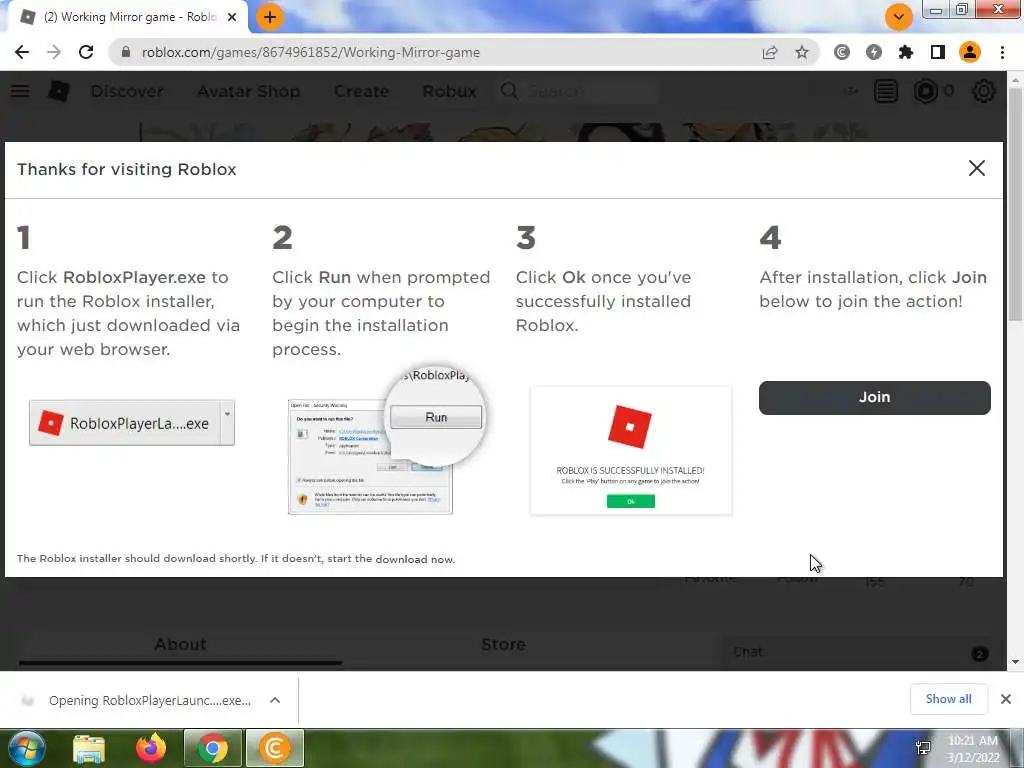Open the Chrome profile avatar

[970, 52]
